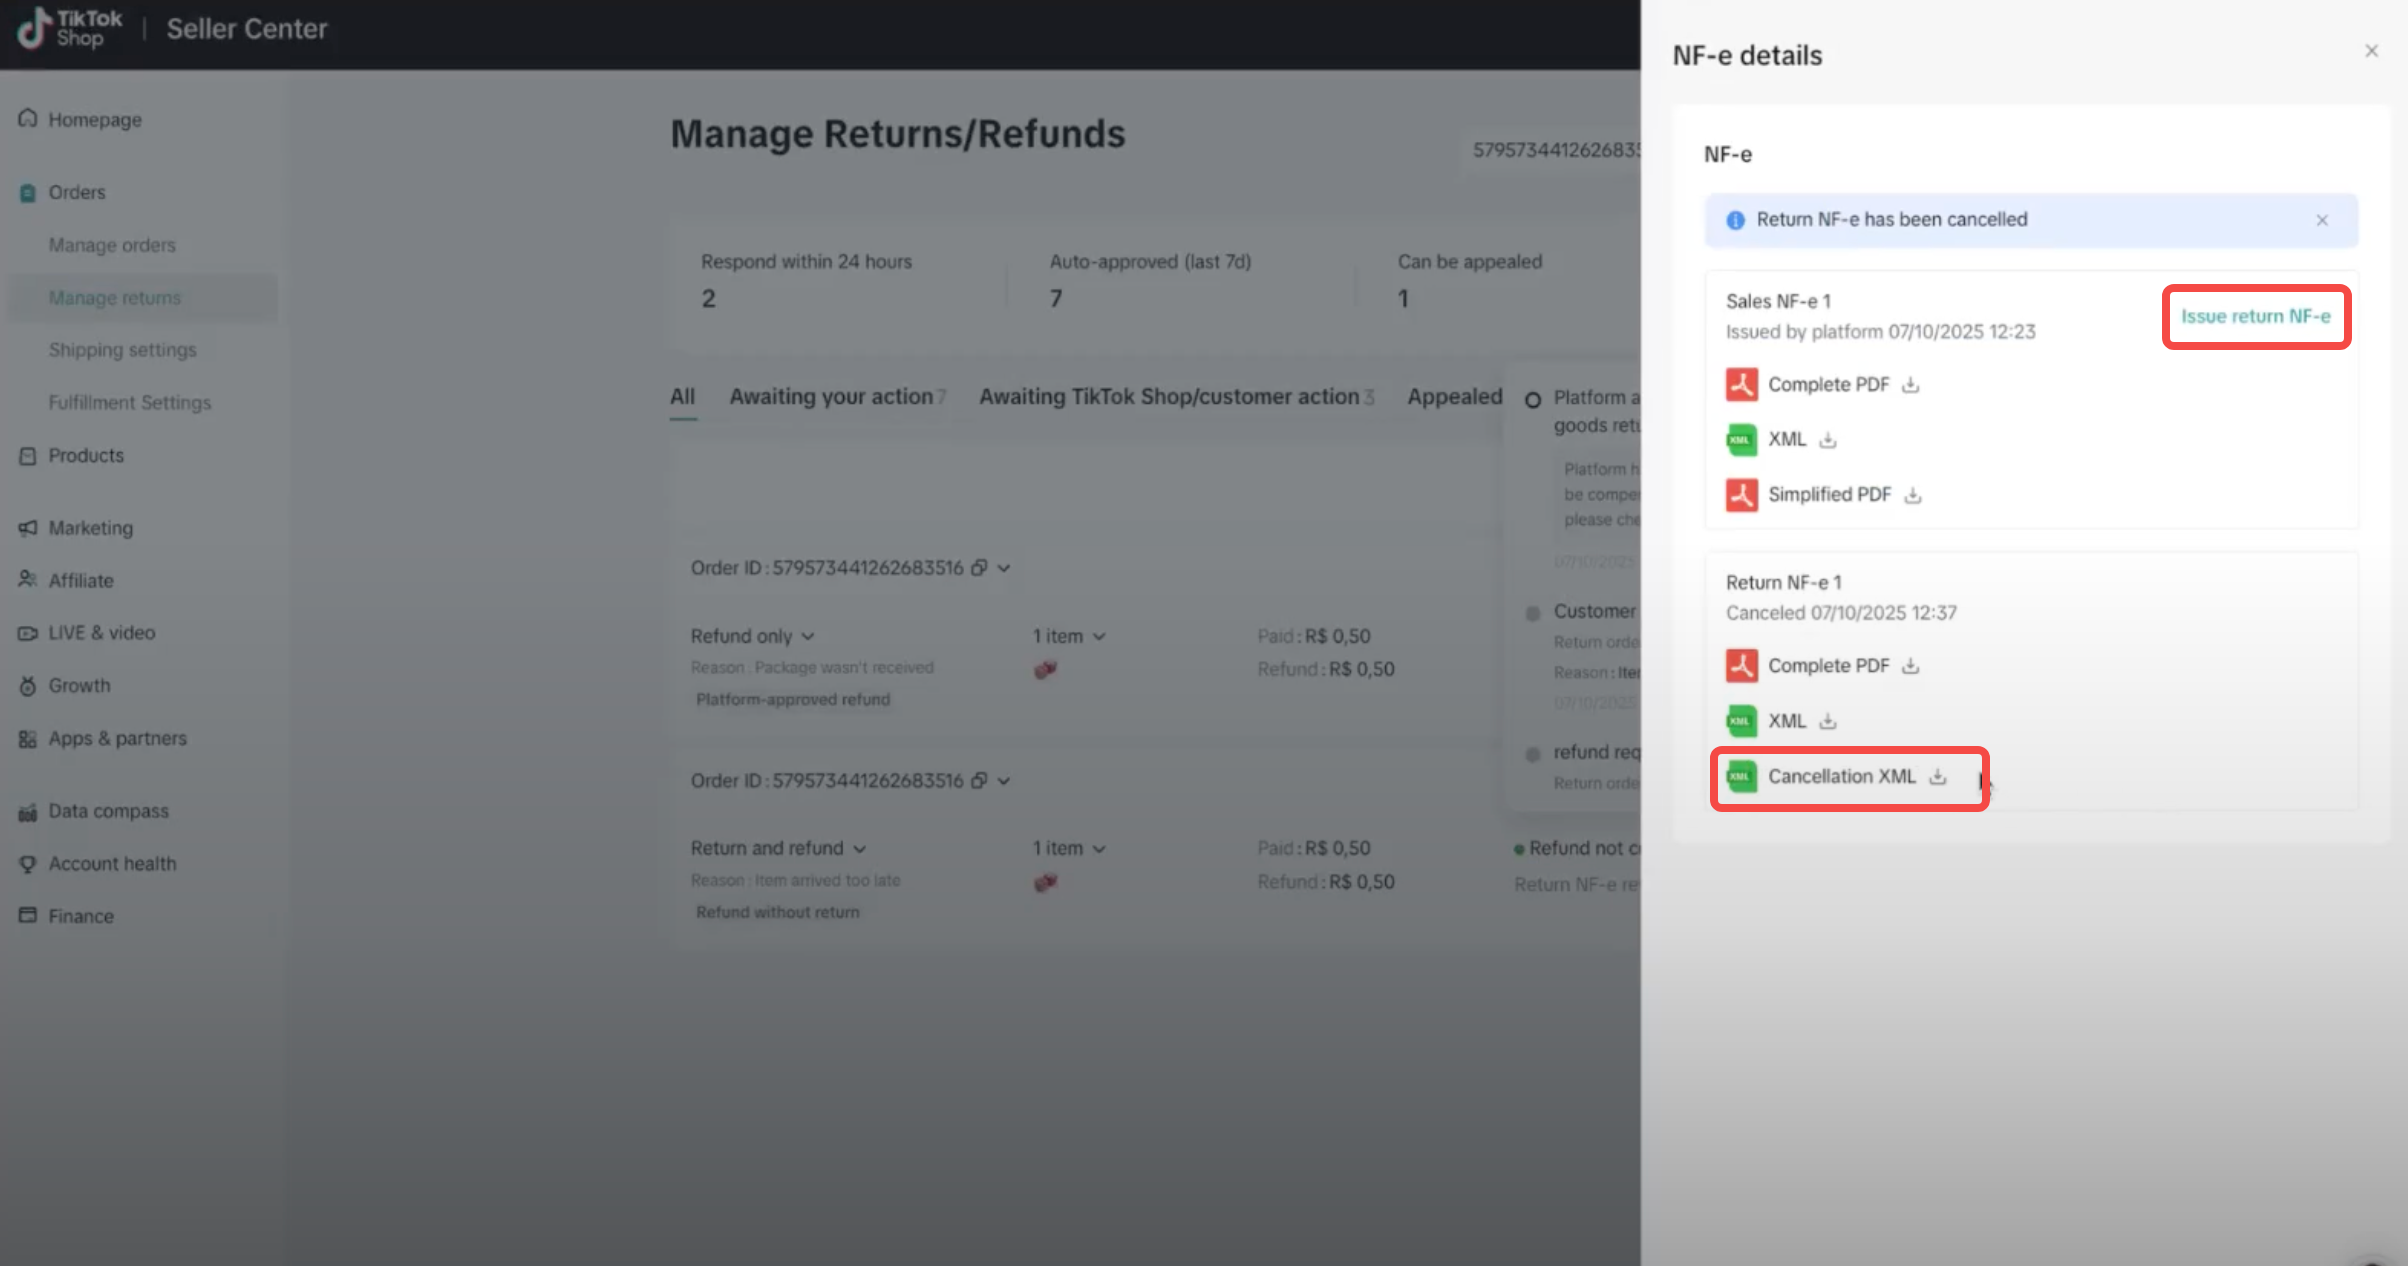Expand chevron beside the Return and refund order's ID
This screenshot has height=1266, width=2408.
[1004, 781]
